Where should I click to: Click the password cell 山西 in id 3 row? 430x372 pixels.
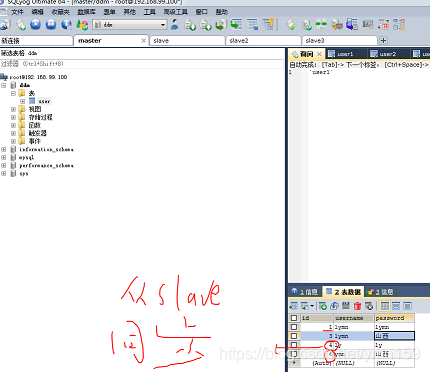tap(395, 336)
